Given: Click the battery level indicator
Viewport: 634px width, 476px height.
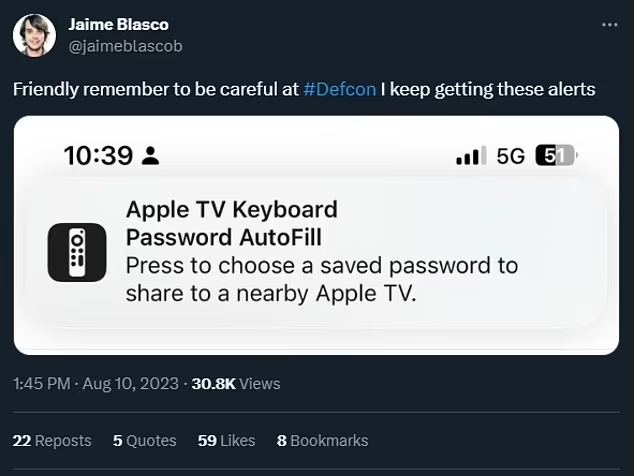Looking at the screenshot, I should click(x=556, y=156).
